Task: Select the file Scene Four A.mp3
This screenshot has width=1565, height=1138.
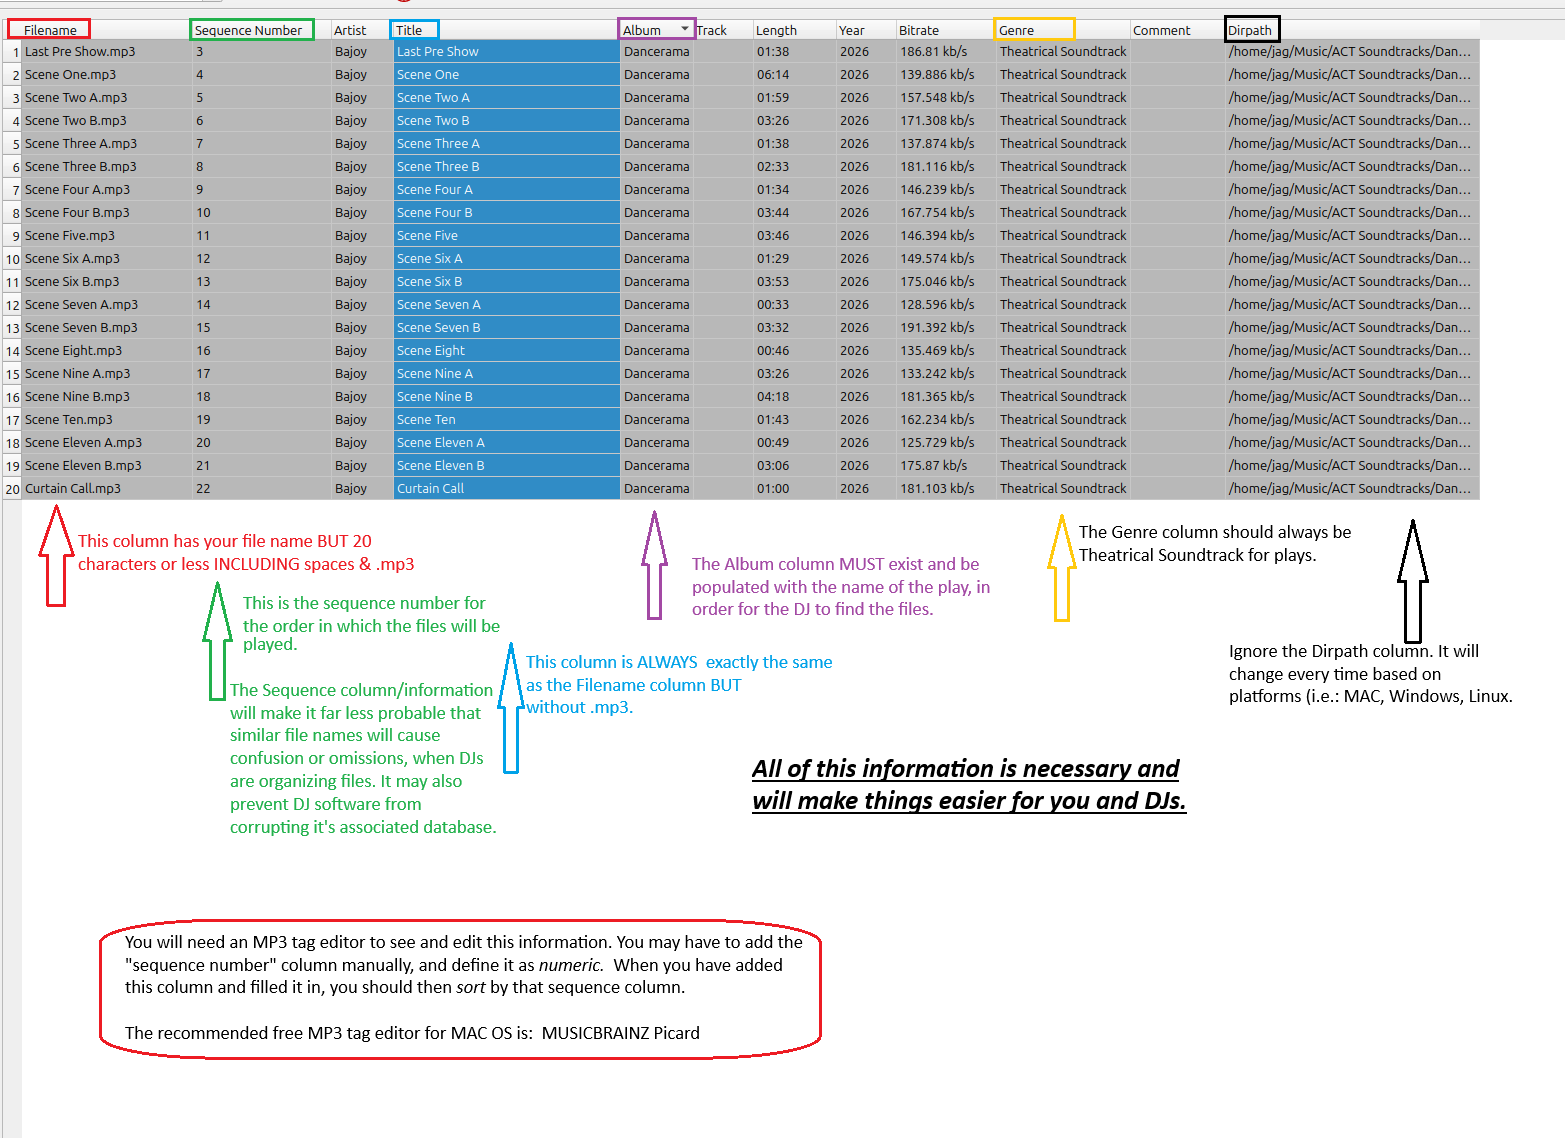Action: 77,189
